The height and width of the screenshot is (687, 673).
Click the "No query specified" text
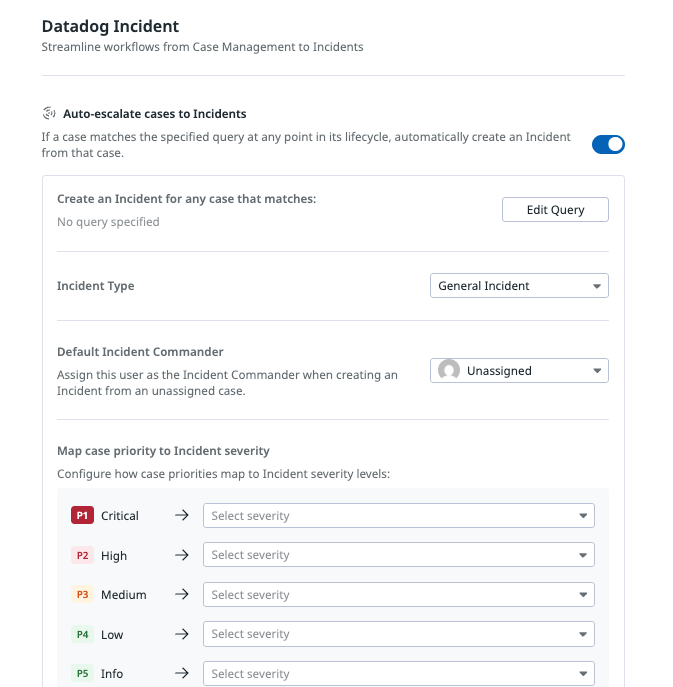[x=108, y=222]
